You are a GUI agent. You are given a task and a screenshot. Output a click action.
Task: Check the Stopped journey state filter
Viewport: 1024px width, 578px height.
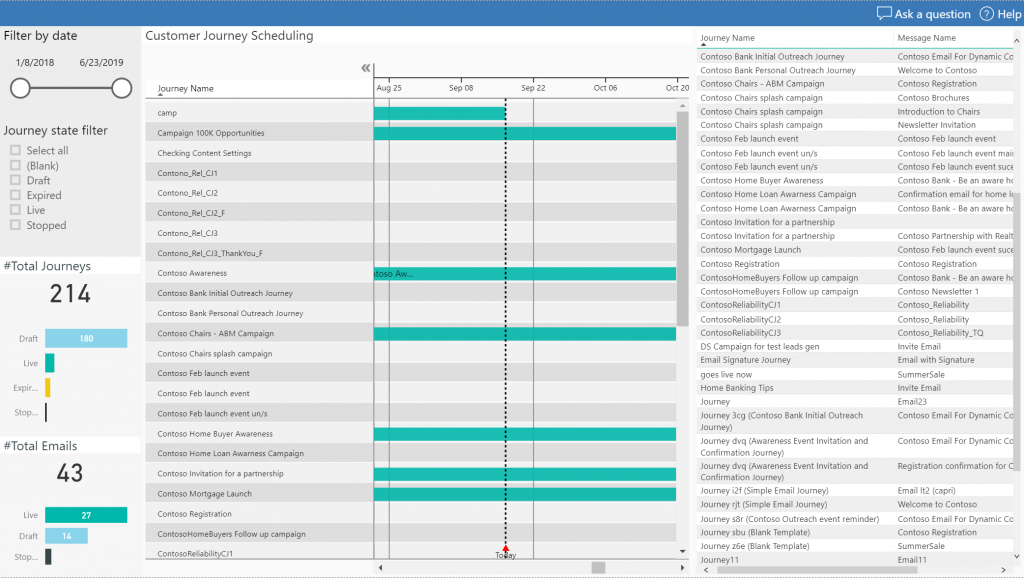click(15, 225)
